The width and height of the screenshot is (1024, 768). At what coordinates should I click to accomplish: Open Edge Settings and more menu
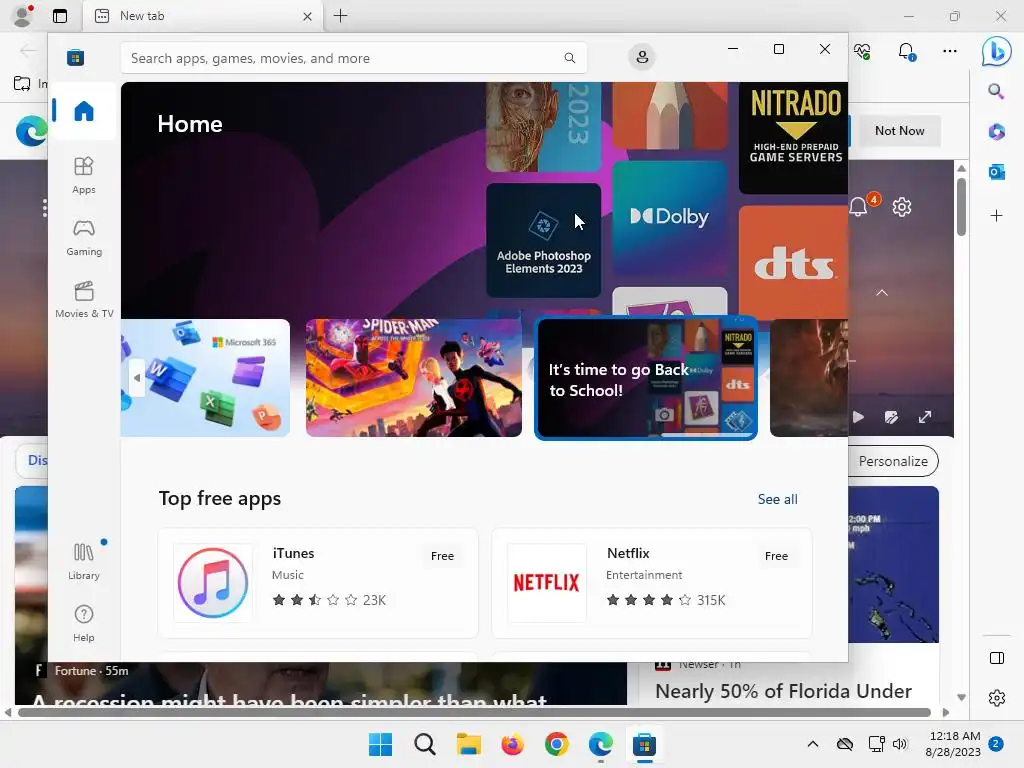[950, 51]
